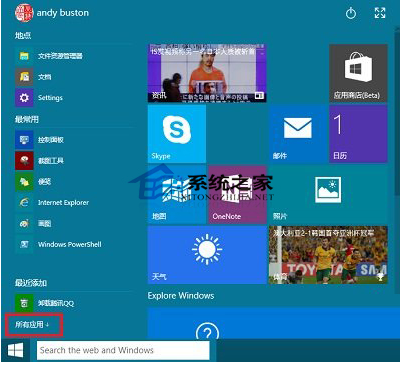The width and height of the screenshot is (400, 366).
Task: Launch the Control Panel icon
Action: [24, 140]
